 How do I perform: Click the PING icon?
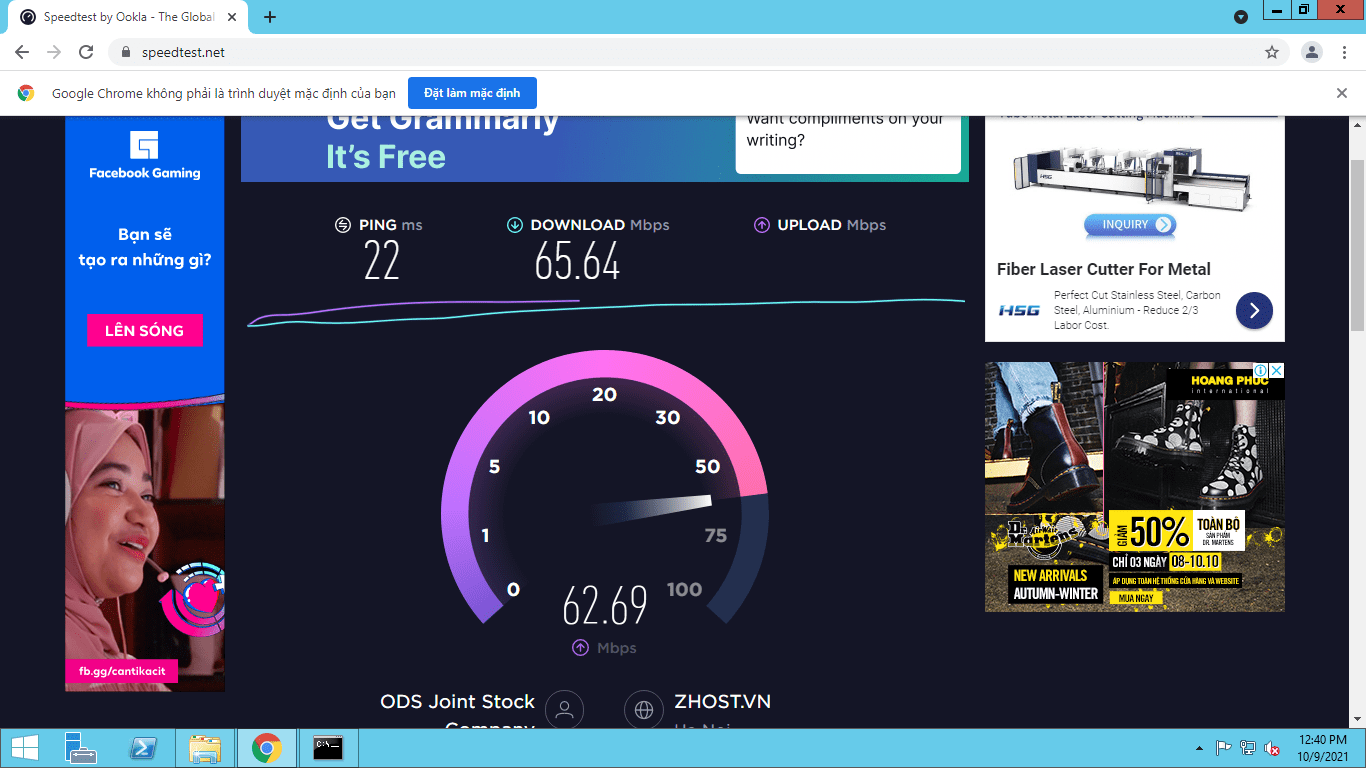pos(343,225)
